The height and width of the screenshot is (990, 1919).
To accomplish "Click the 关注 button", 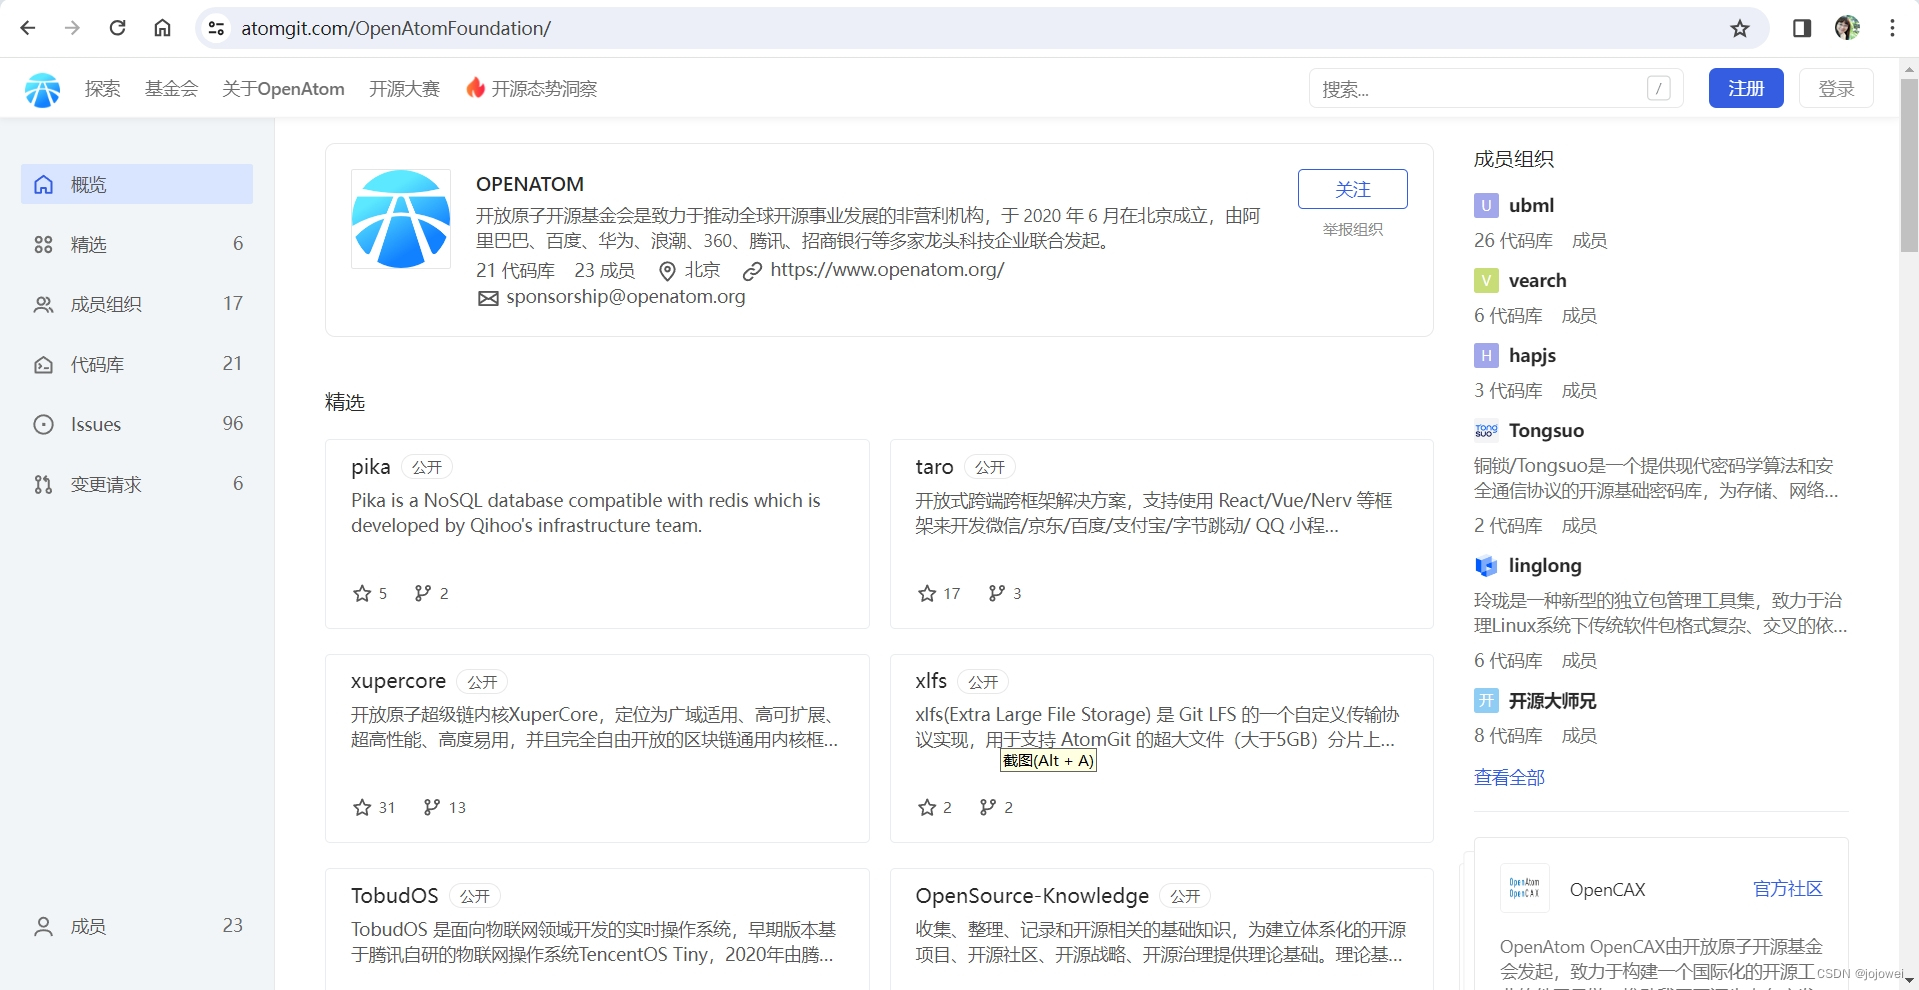I will [x=1352, y=189].
